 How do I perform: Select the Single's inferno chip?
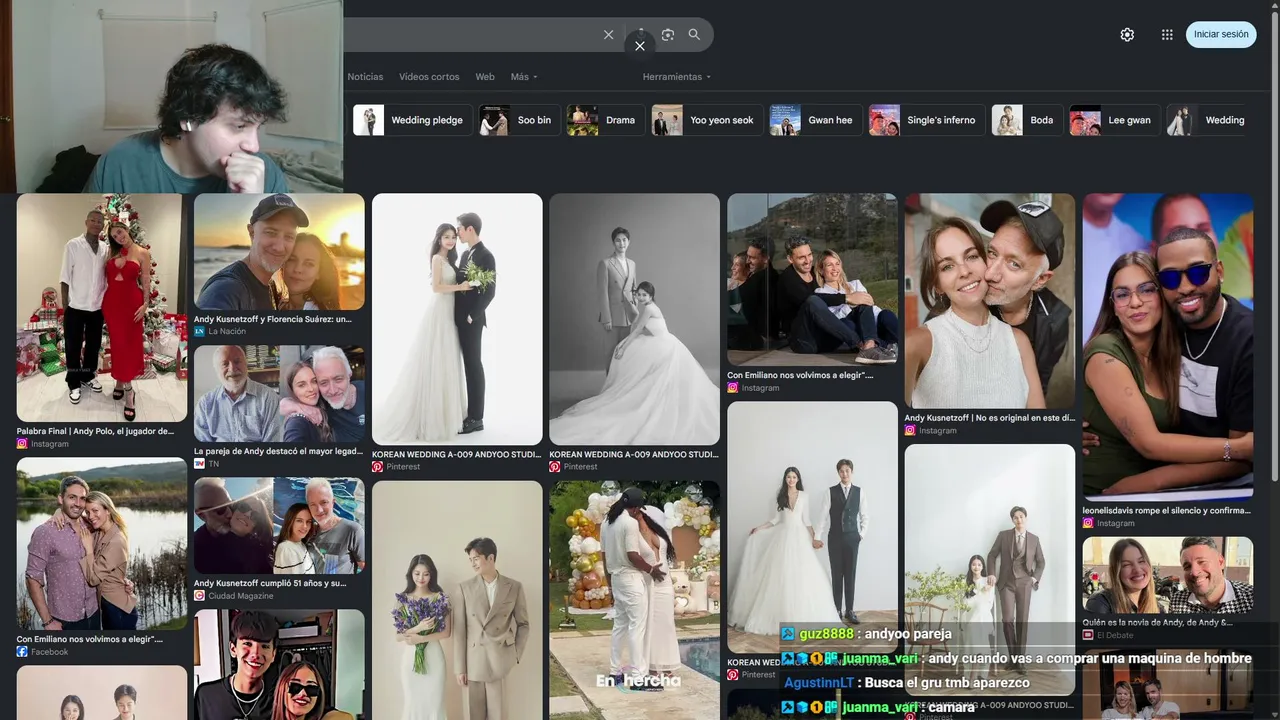(x=927, y=120)
